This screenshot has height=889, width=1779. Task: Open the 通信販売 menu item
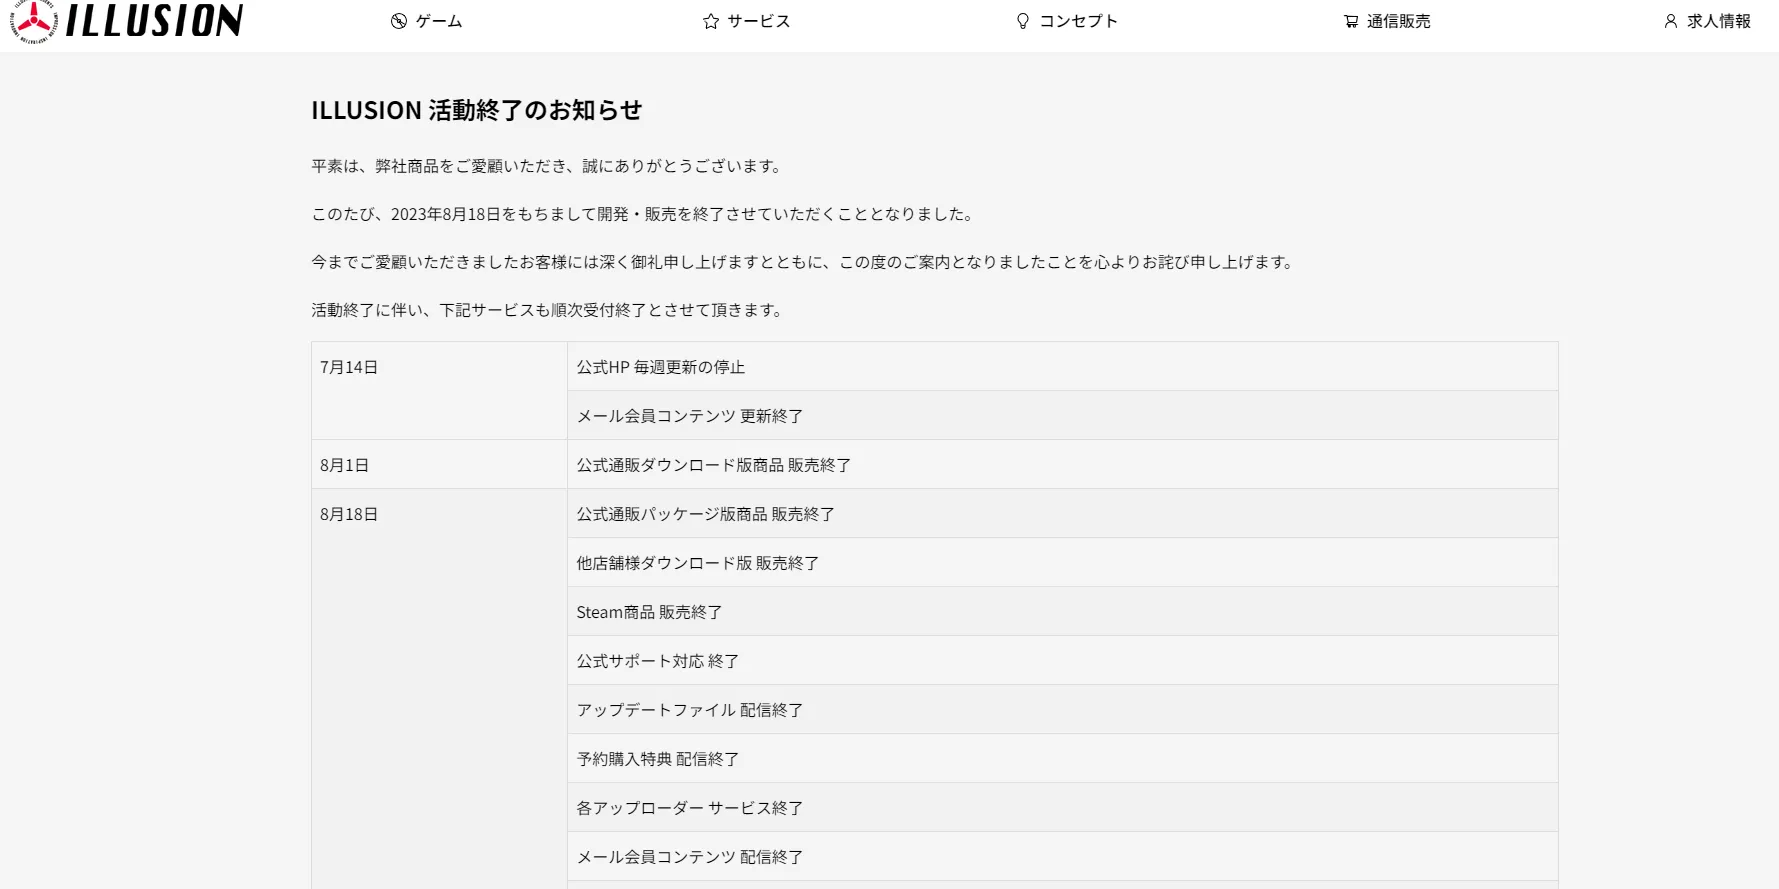tap(1399, 21)
